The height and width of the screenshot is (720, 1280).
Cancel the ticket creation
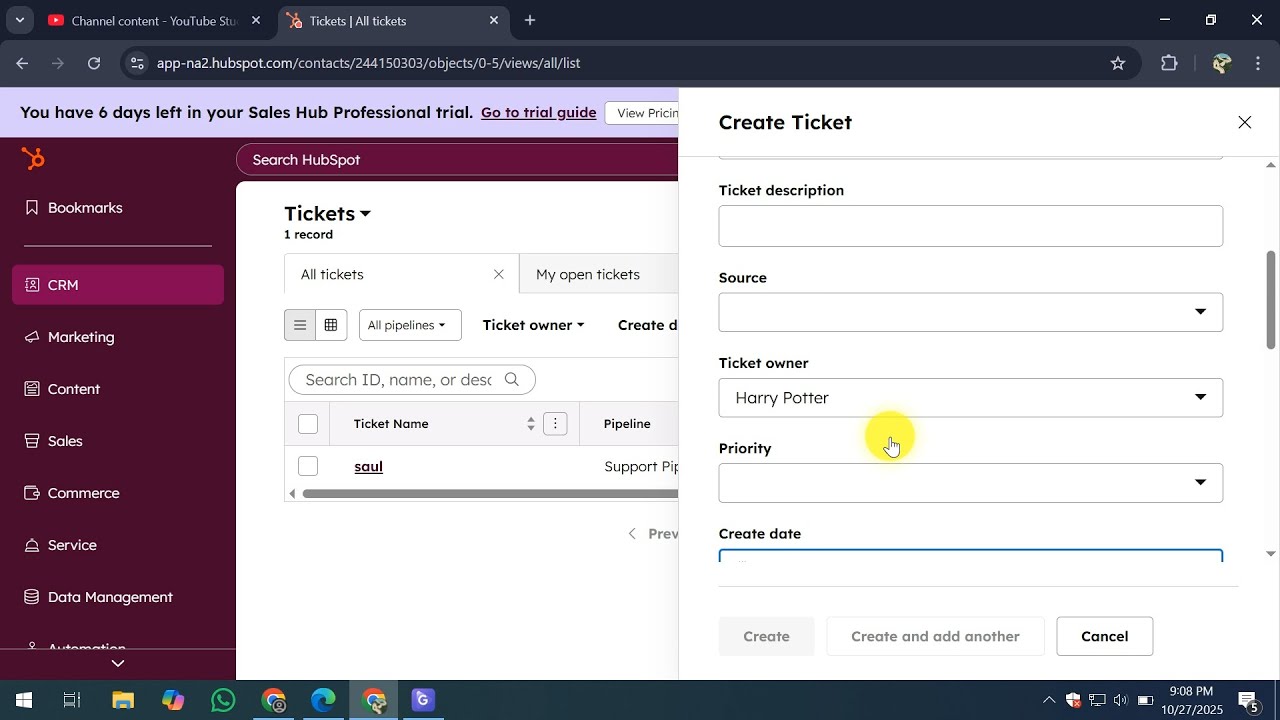click(1105, 636)
